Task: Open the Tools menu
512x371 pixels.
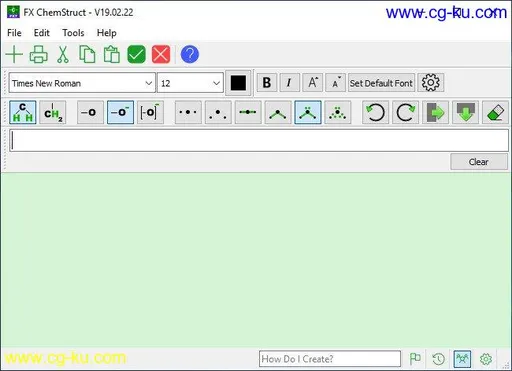Action: point(73,33)
